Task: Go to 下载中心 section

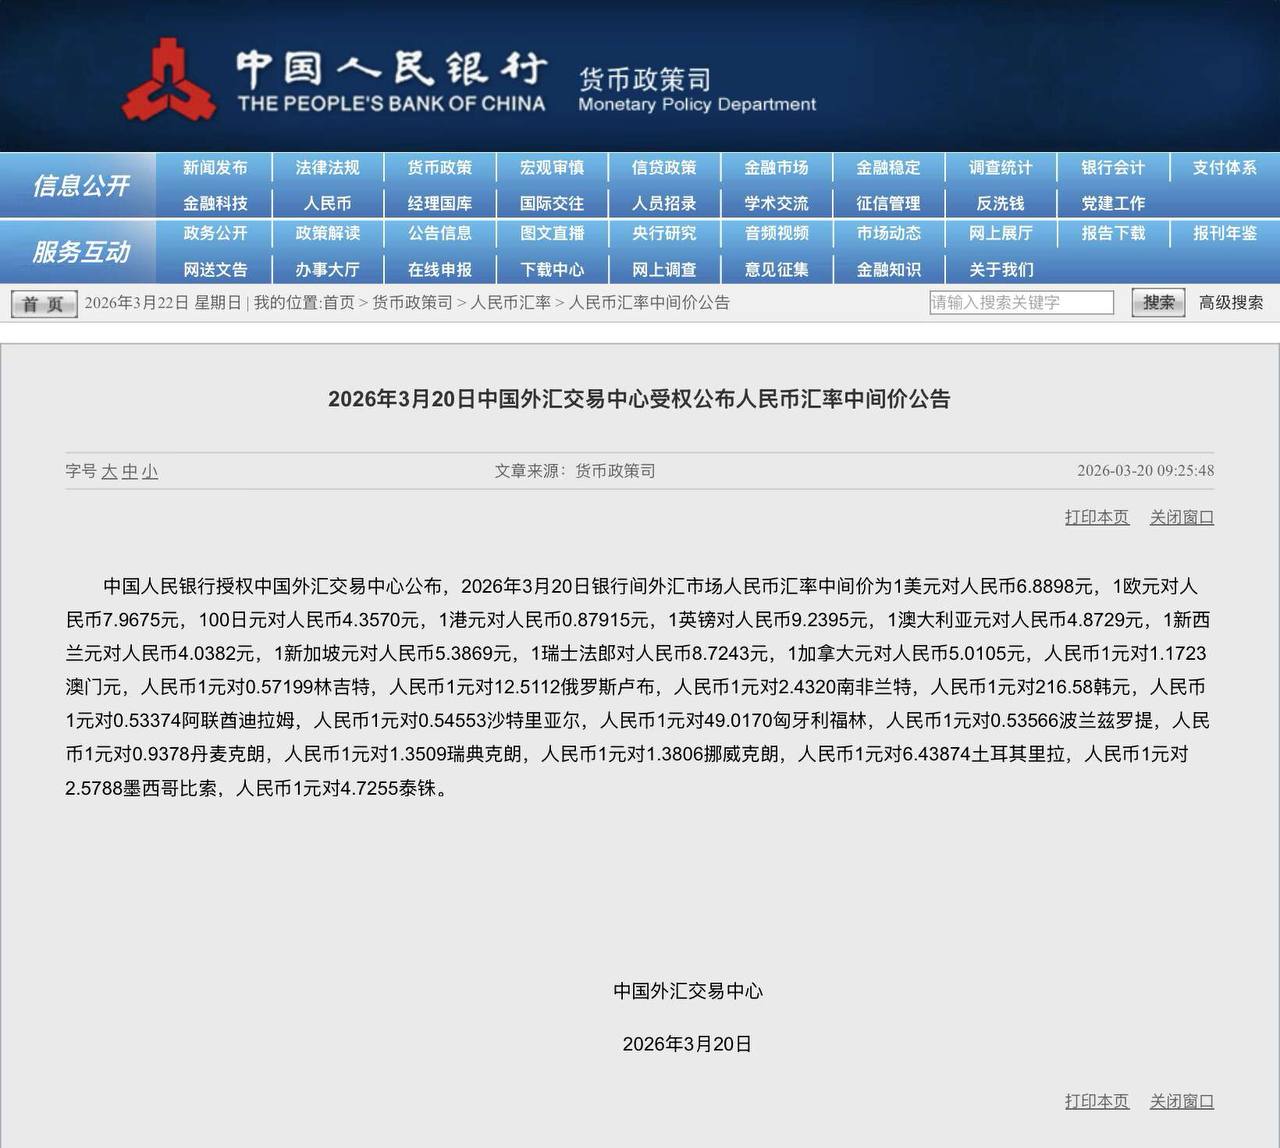Action: [552, 270]
